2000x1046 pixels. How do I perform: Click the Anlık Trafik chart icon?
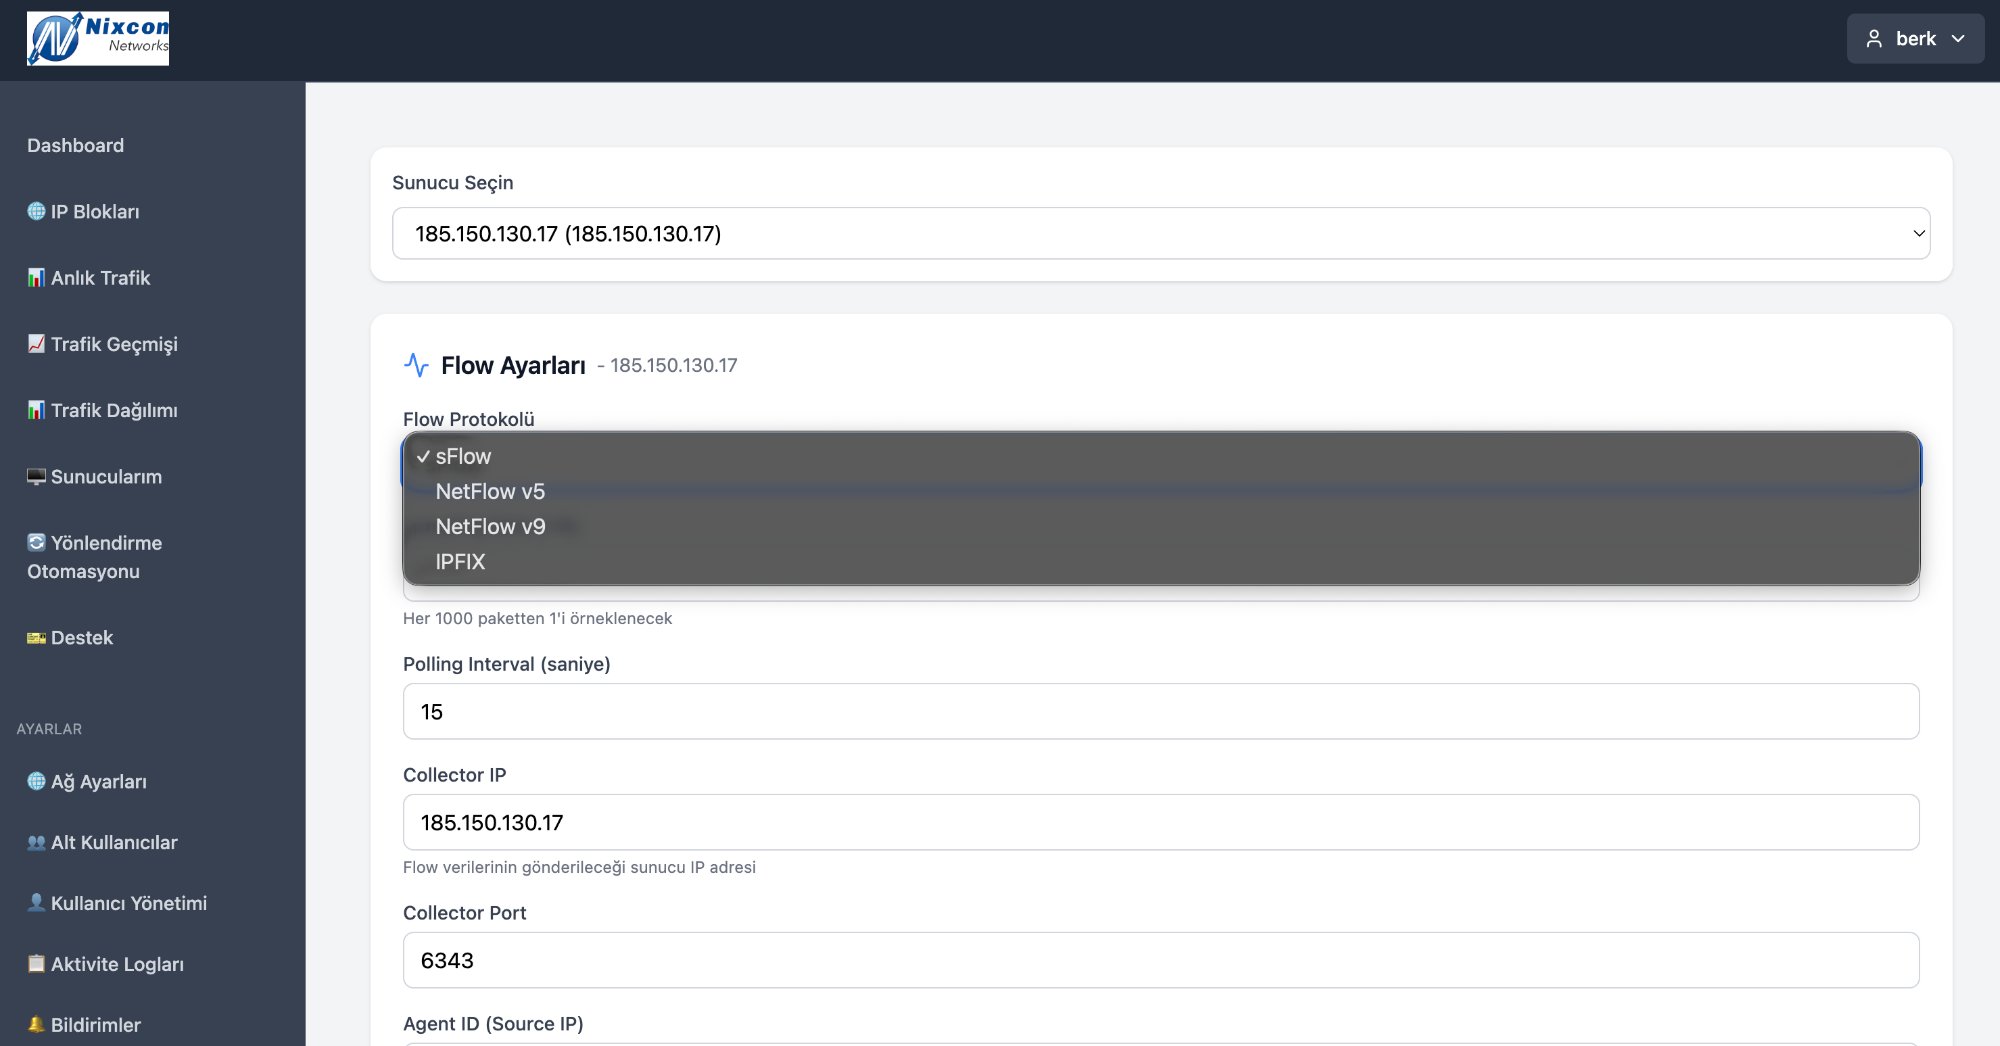pyautogui.click(x=36, y=277)
